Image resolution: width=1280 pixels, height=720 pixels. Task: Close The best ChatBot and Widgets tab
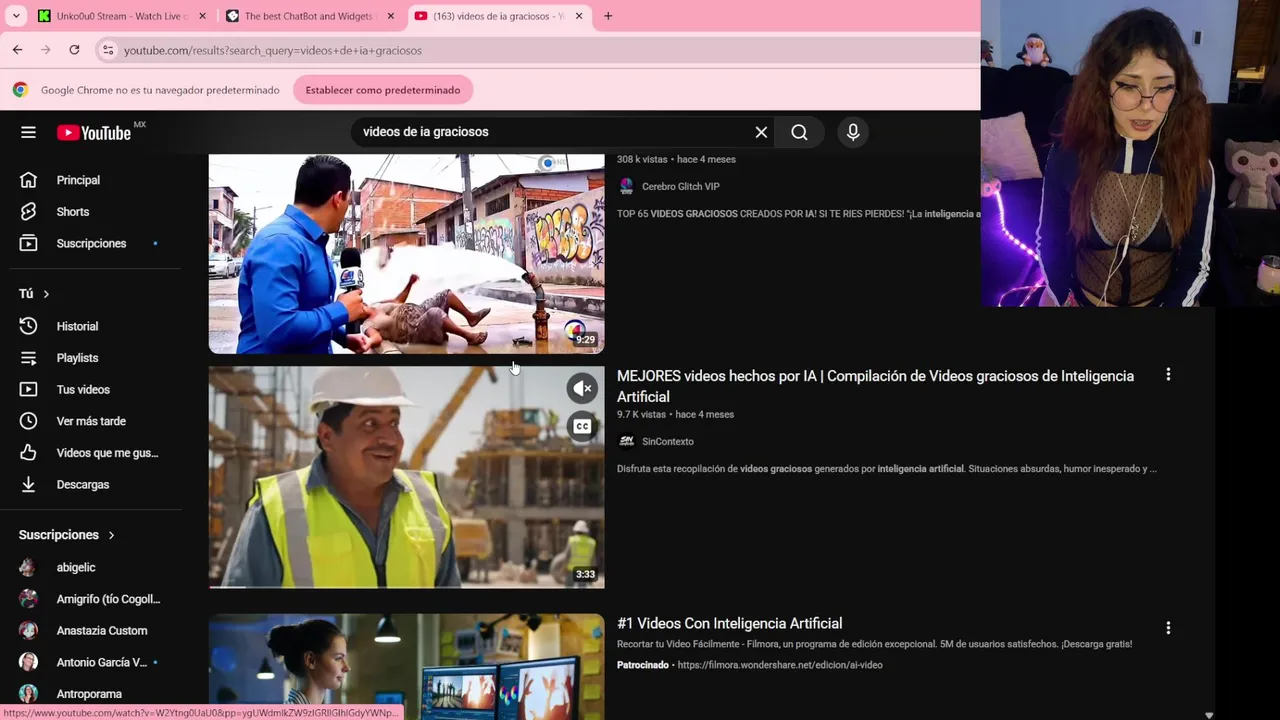tap(390, 16)
